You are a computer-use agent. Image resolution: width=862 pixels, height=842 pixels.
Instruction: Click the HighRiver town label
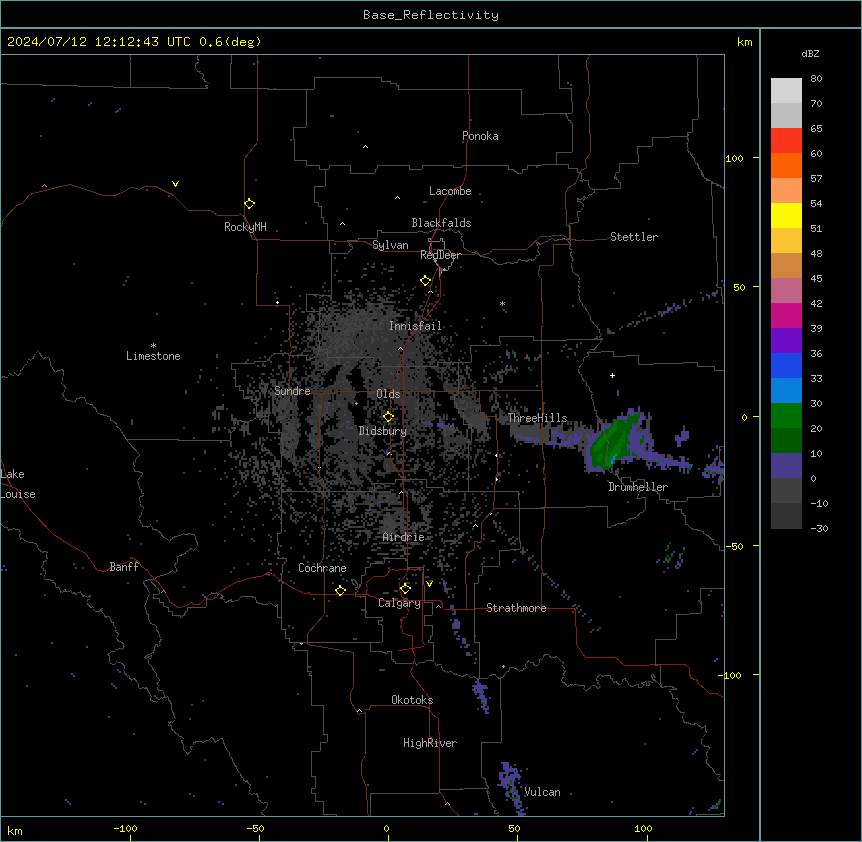[430, 743]
